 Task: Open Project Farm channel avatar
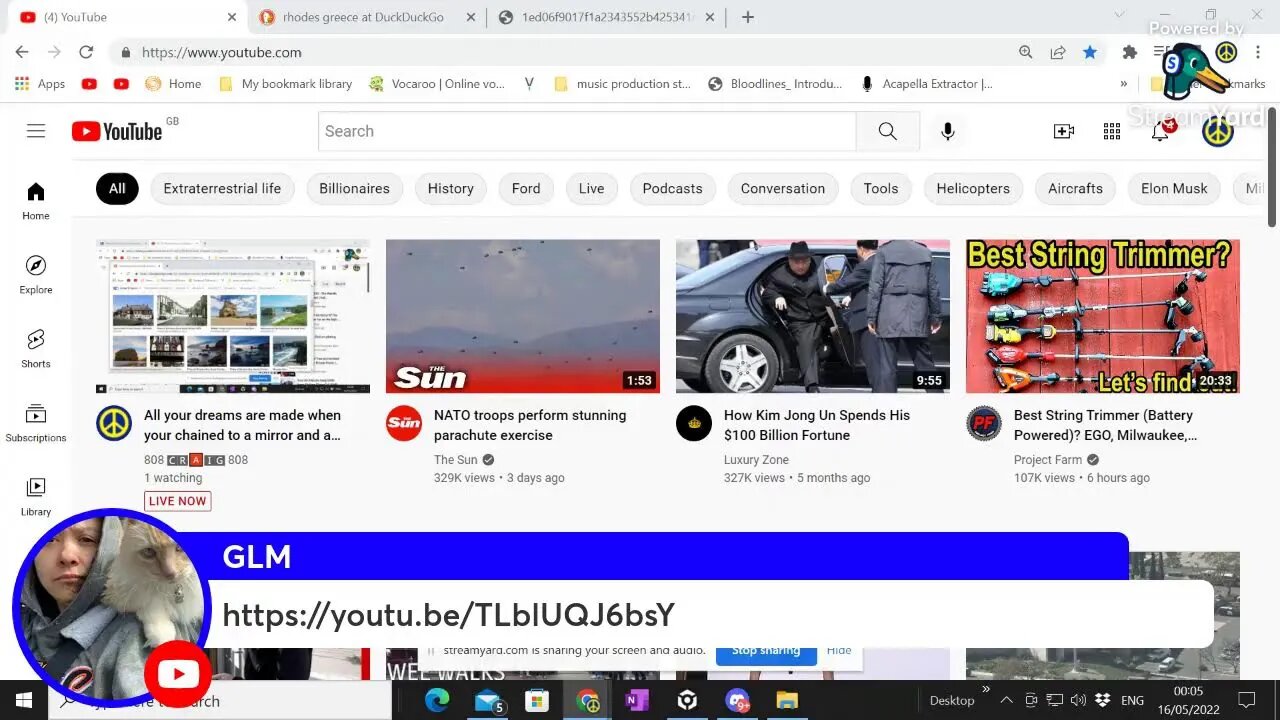pyautogui.click(x=984, y=424)
